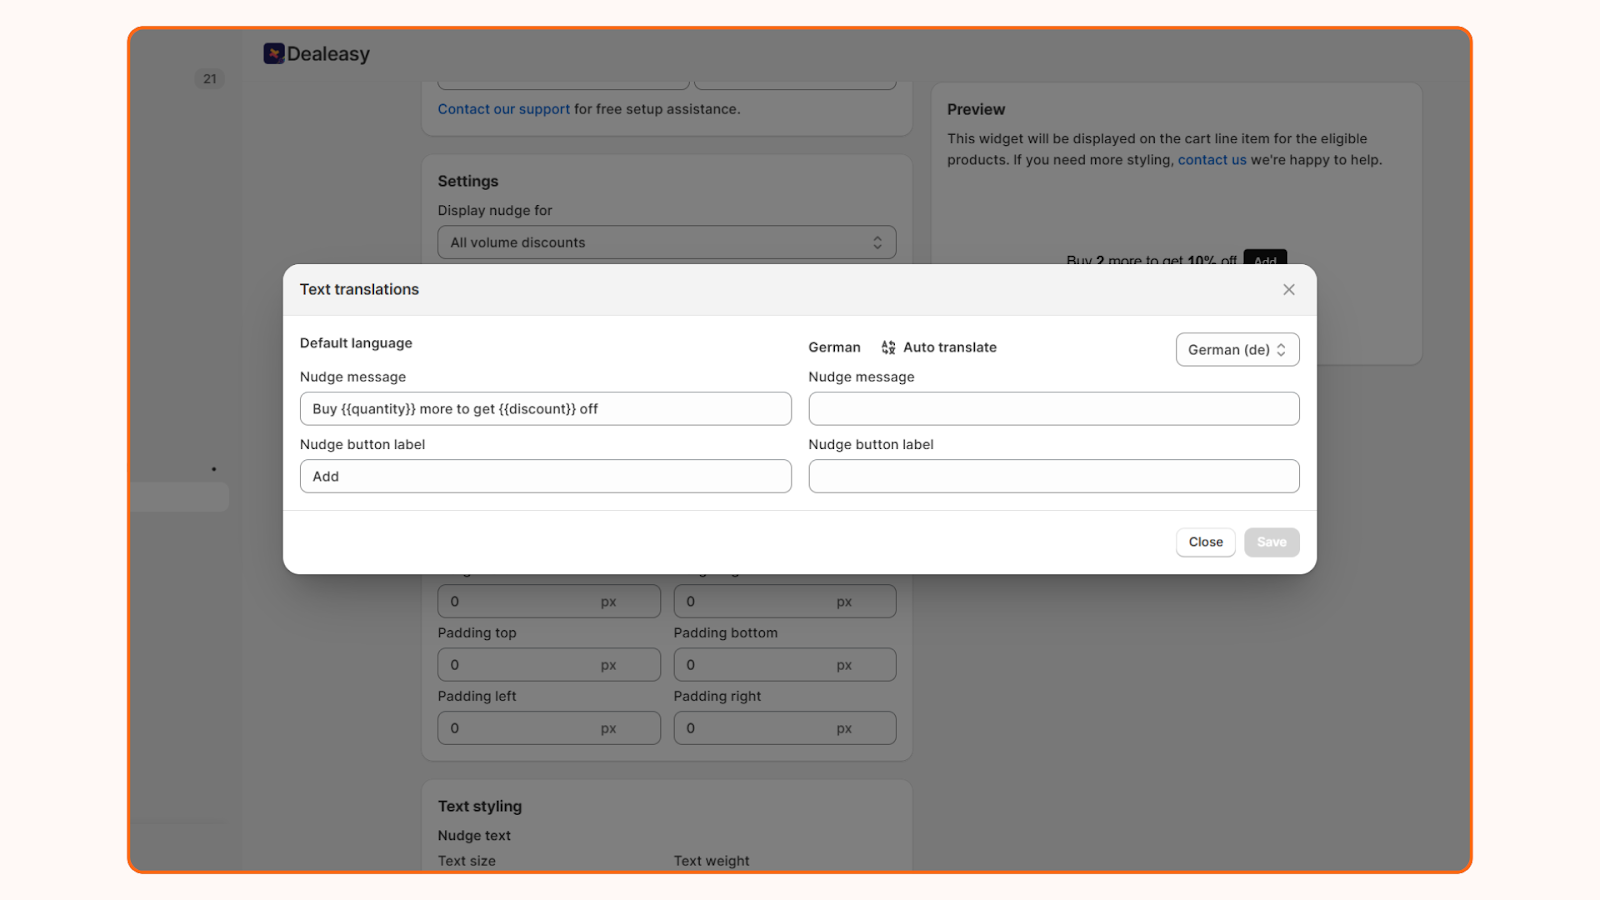This screenshot has height=900, width=1600.
Task: Click the empty German Nudge message field
Action: [x=1053, y=408]
